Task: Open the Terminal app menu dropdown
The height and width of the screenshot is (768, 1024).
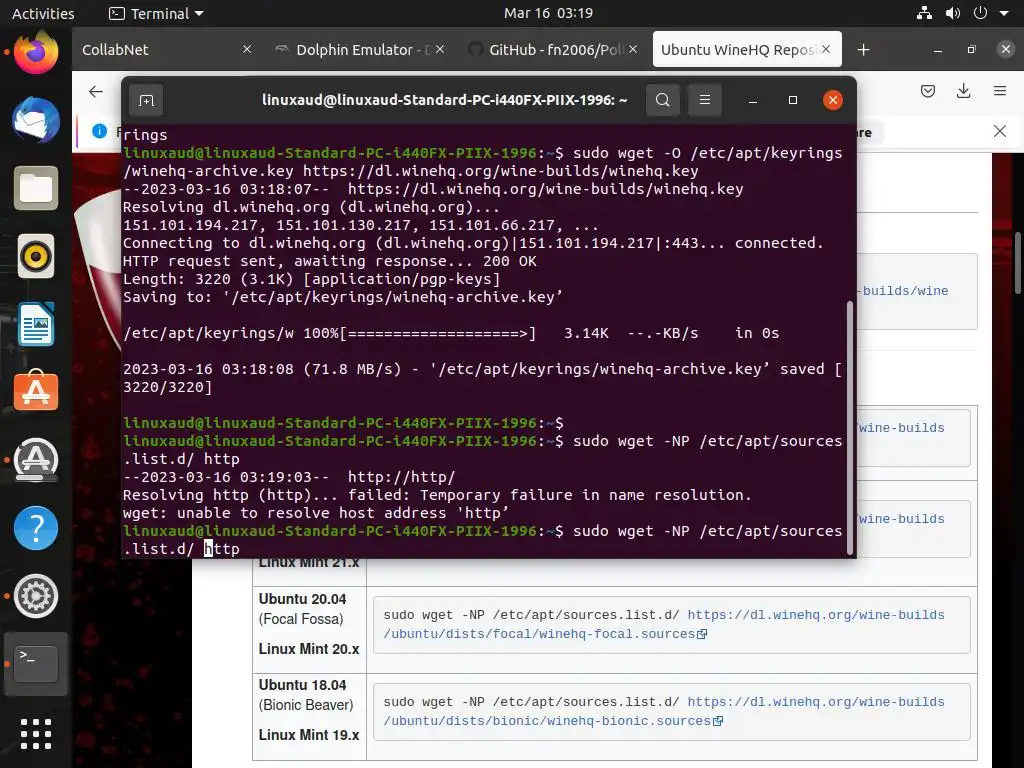Action: [156, 13]
